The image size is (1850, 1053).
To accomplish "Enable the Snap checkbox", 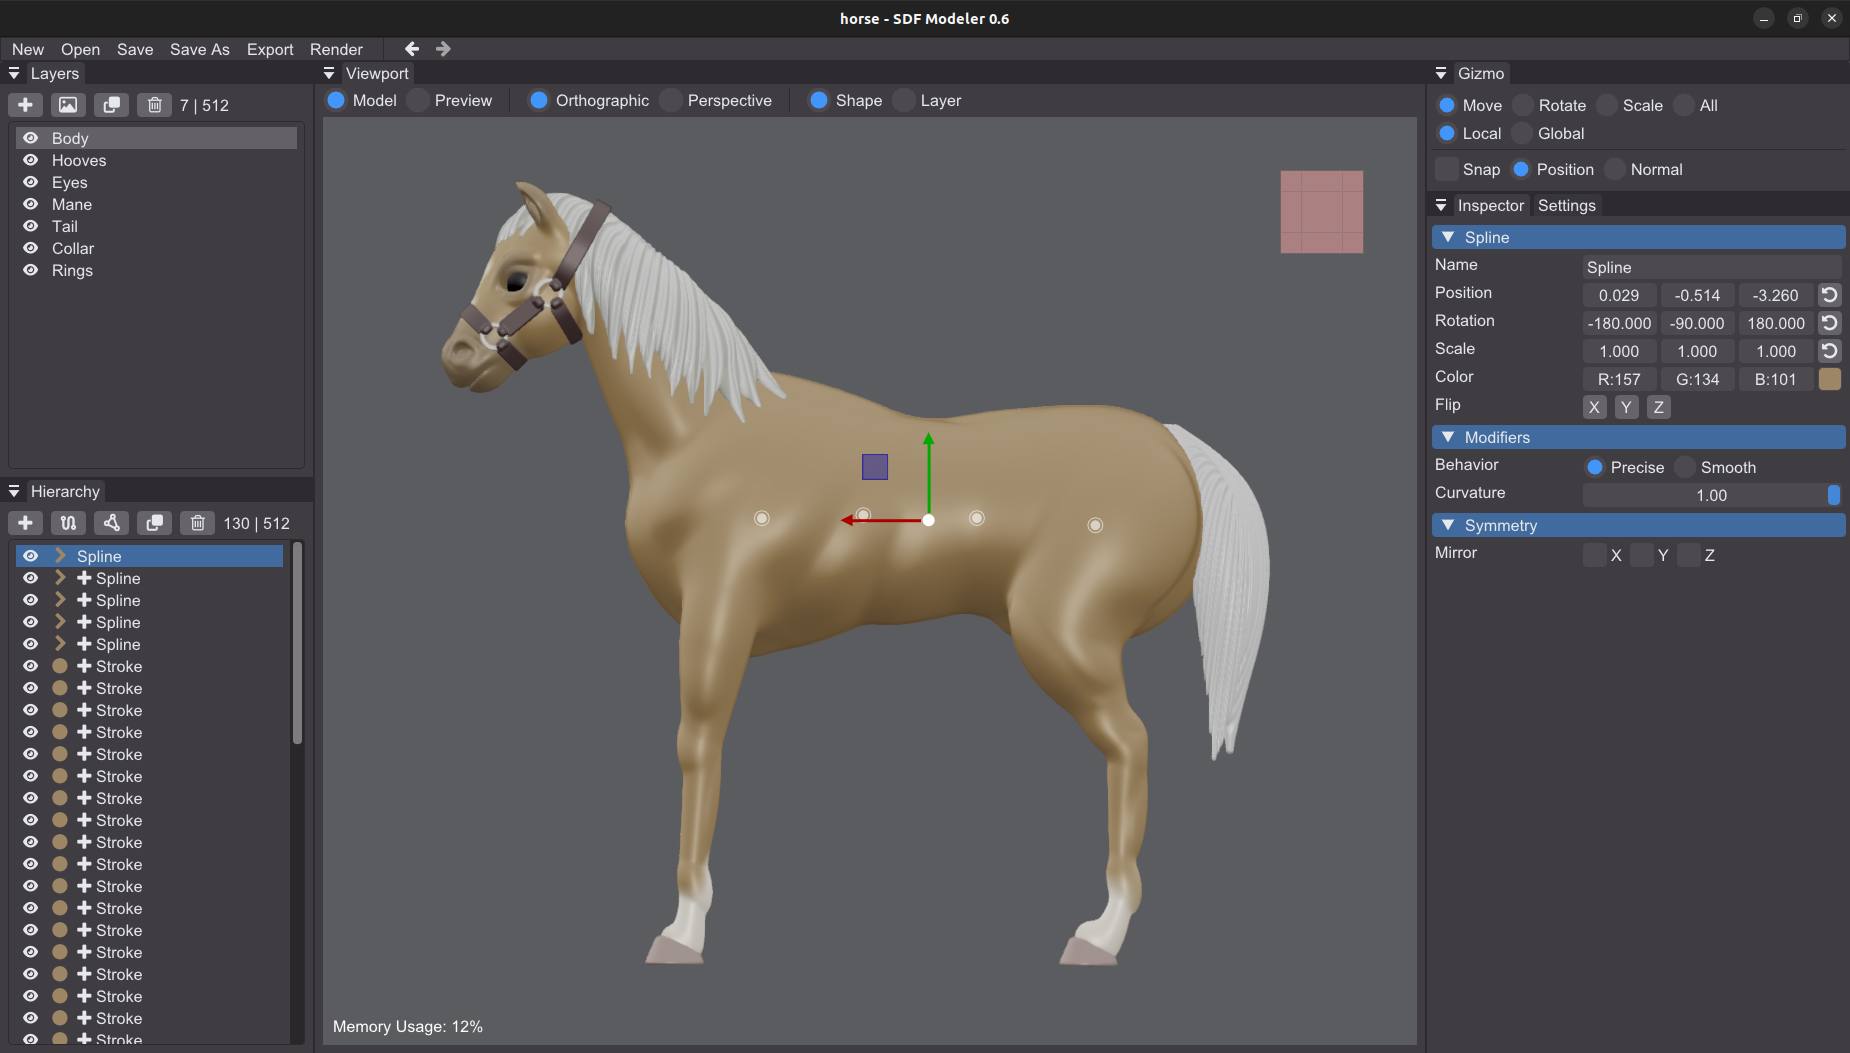I will click(1447, 169).
